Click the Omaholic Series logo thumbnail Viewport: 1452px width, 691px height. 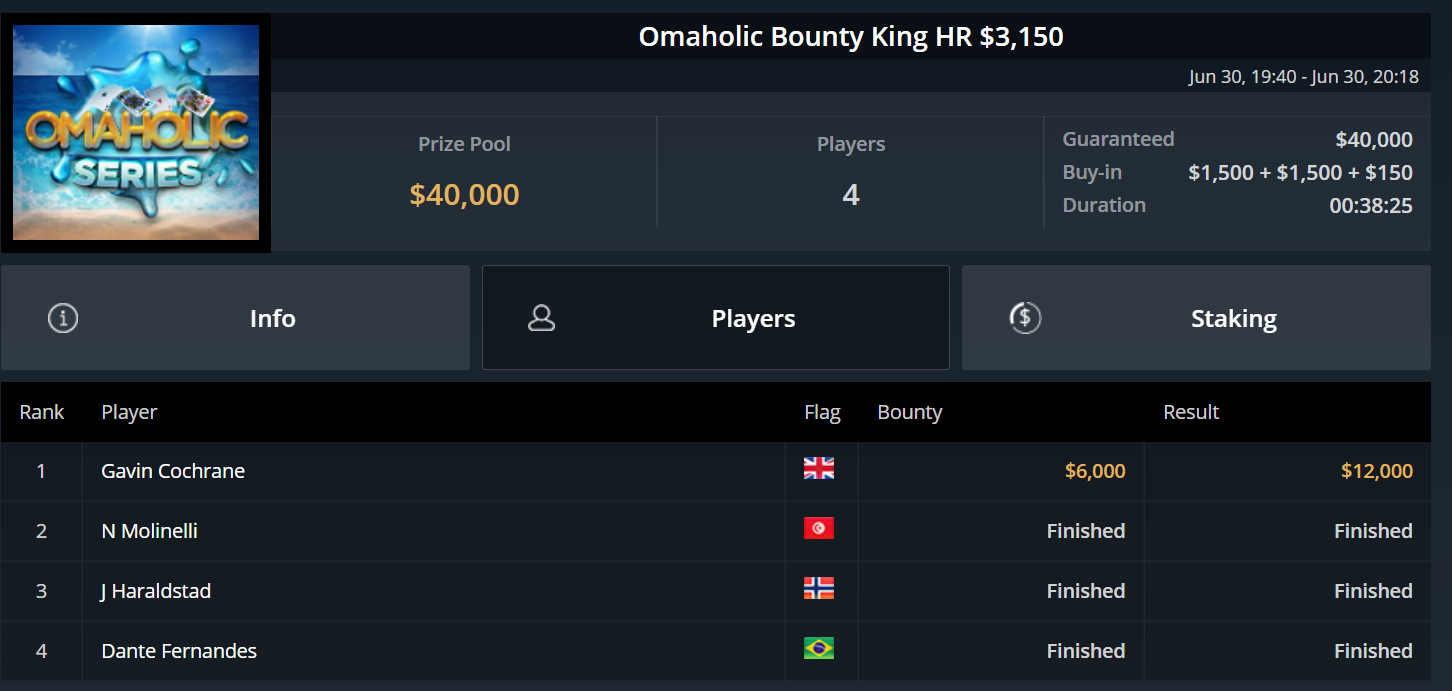[x=136, y=132]
